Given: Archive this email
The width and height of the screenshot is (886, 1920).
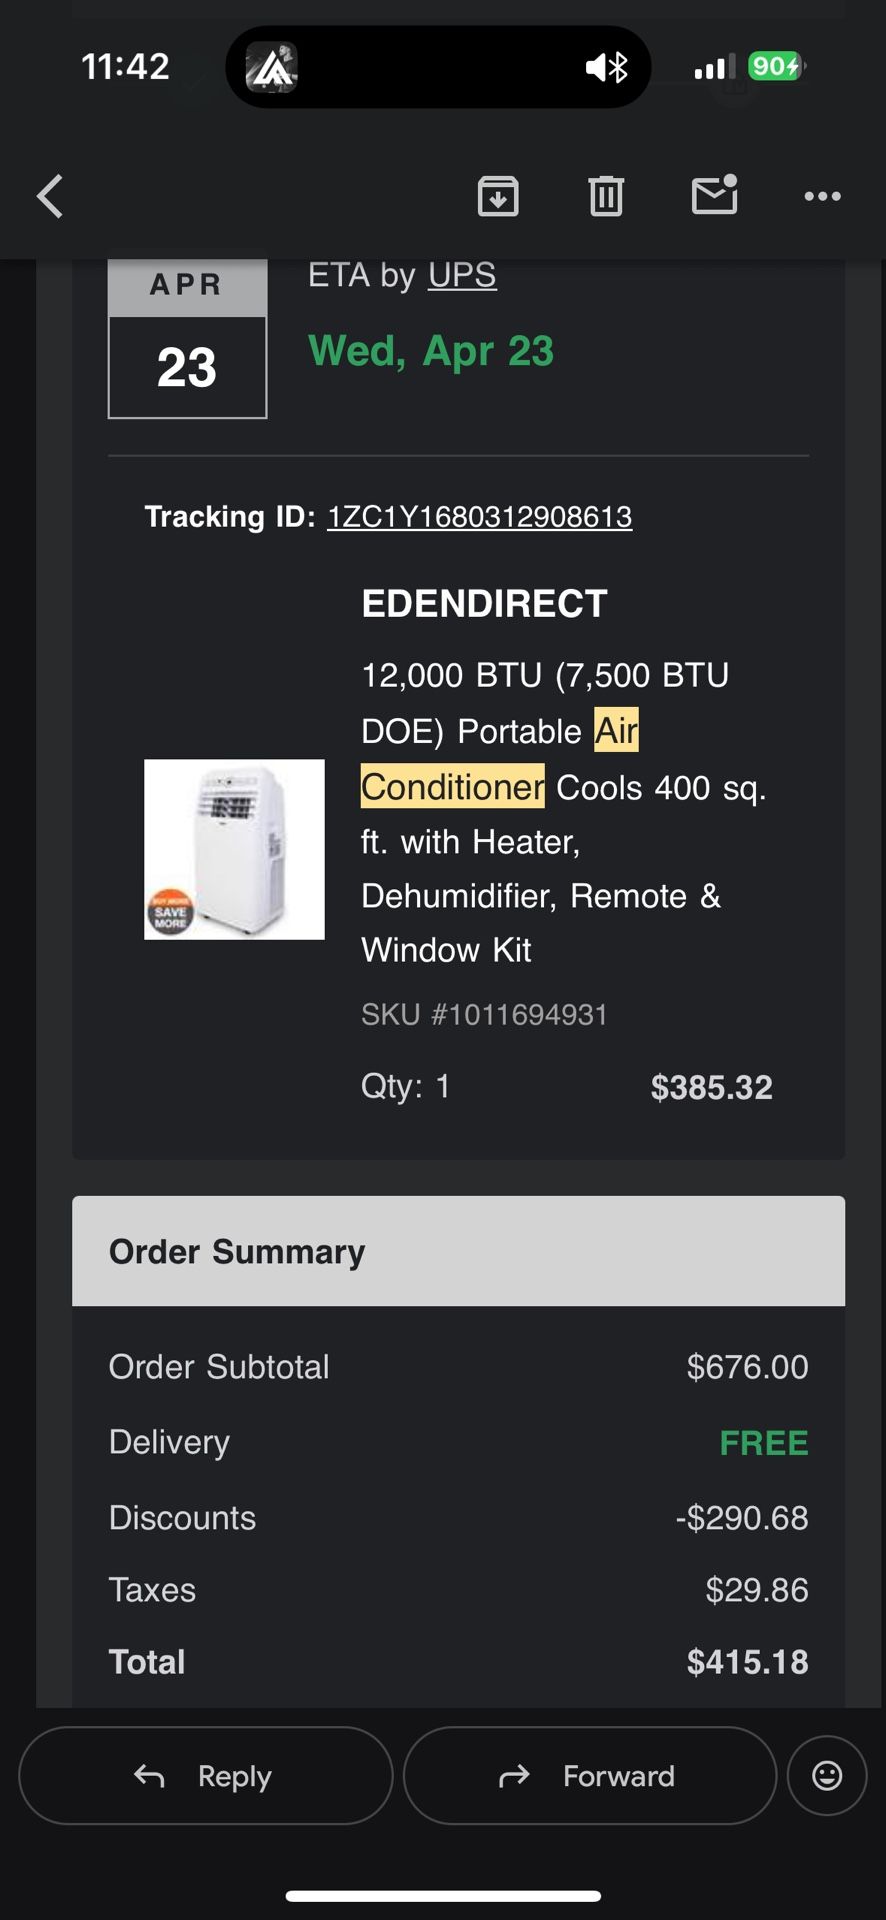Looking at the screenshot, I should (498, 196).
